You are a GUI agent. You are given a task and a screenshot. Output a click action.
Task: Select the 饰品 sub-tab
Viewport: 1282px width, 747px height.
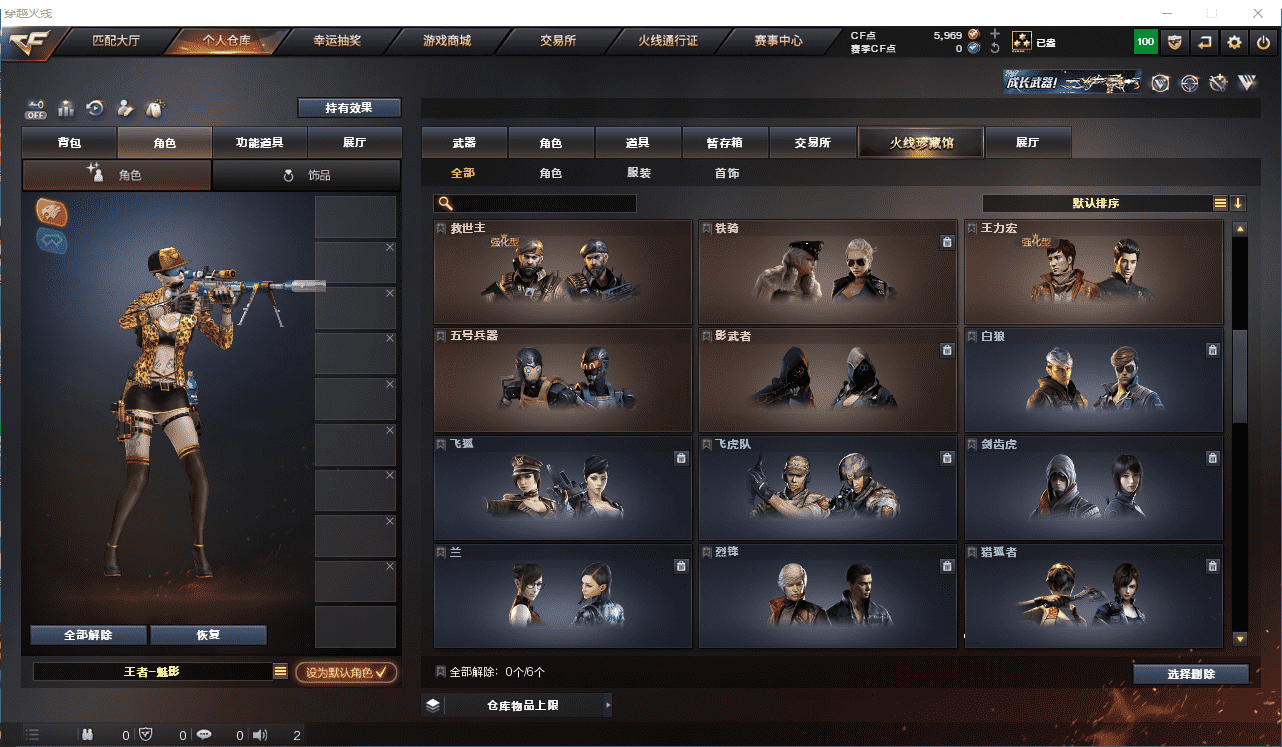[307, 175]
